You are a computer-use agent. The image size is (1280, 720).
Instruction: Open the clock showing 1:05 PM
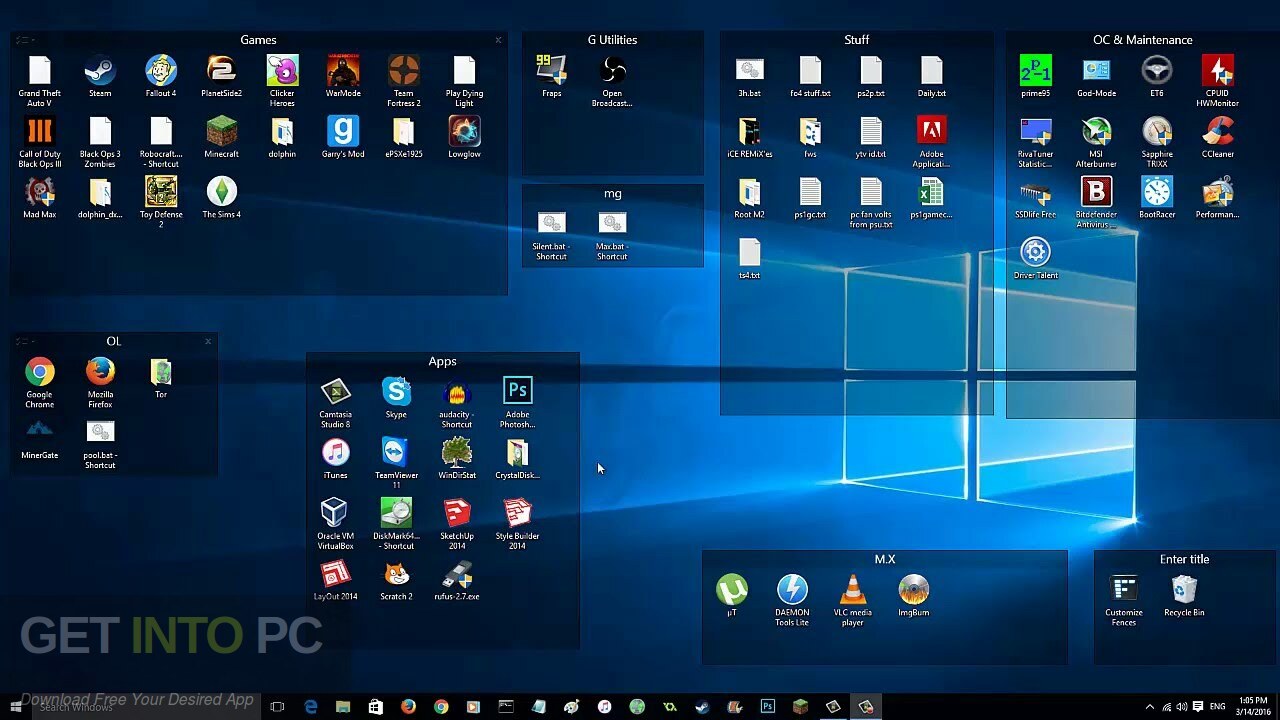[x=1251, y=707]
